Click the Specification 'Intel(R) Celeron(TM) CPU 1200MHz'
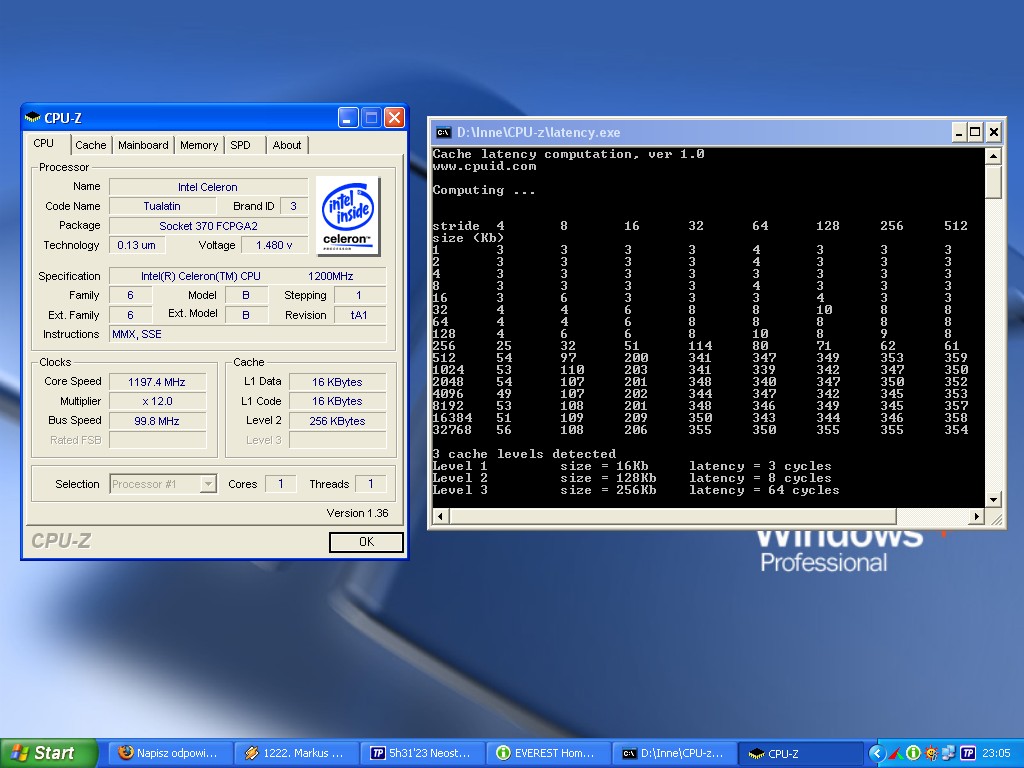1024x768 pixels. point(247,276)
